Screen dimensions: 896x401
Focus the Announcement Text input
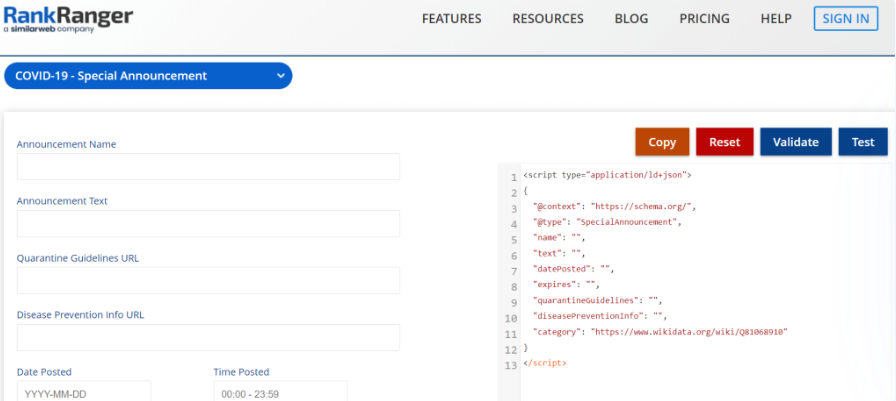click(x=208, y=224)
